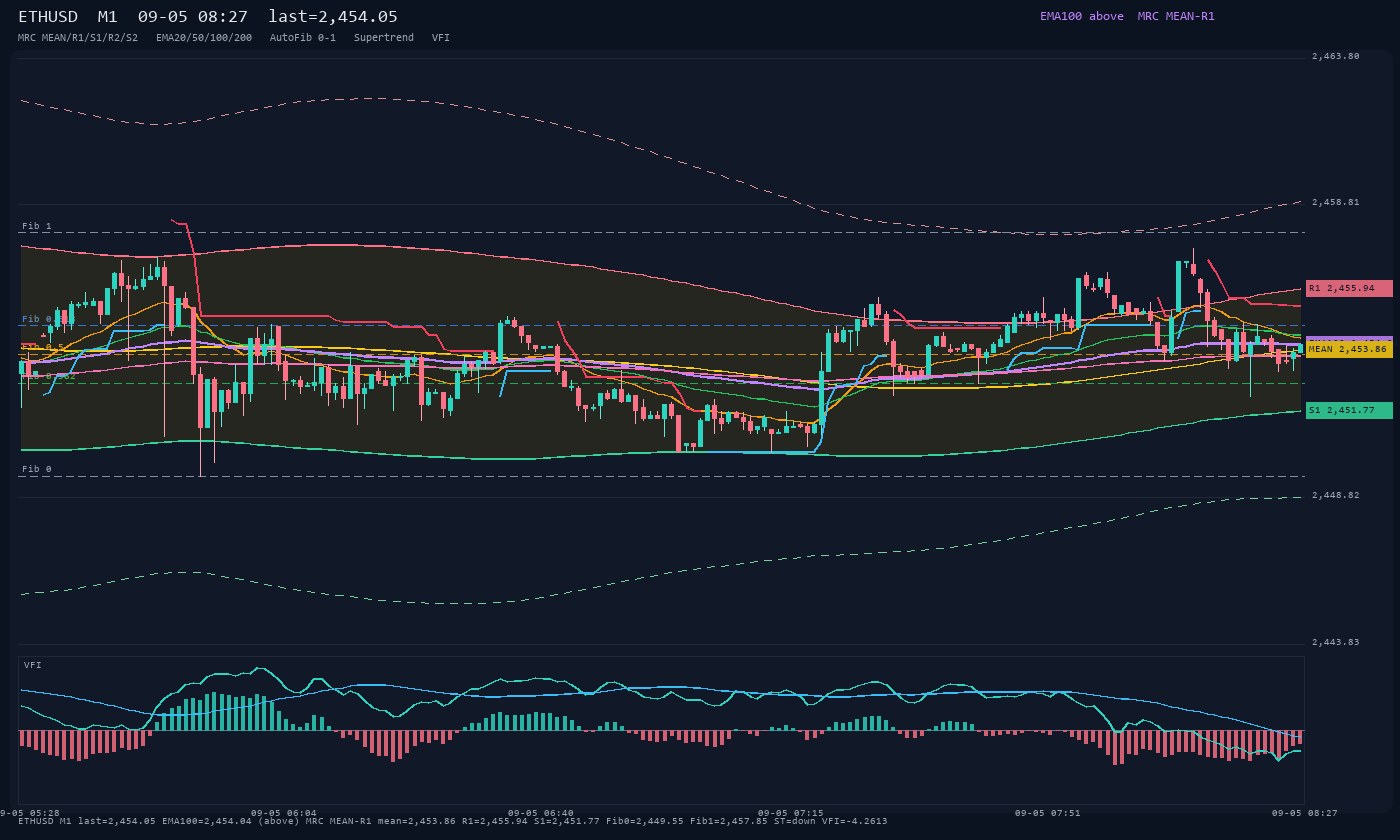Click the 2,448.82 price axis label
1400x840 pixels.
point(1335,495)
